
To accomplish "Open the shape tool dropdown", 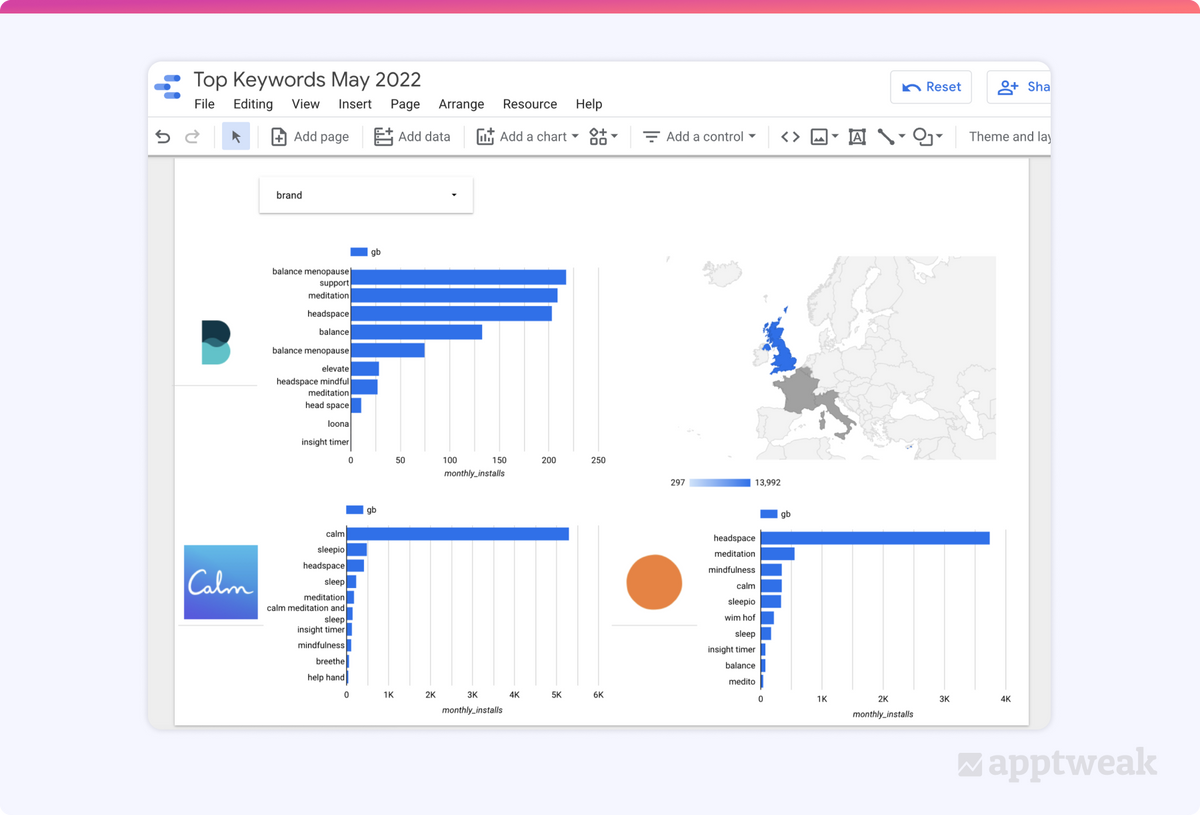I will (927, 137).
